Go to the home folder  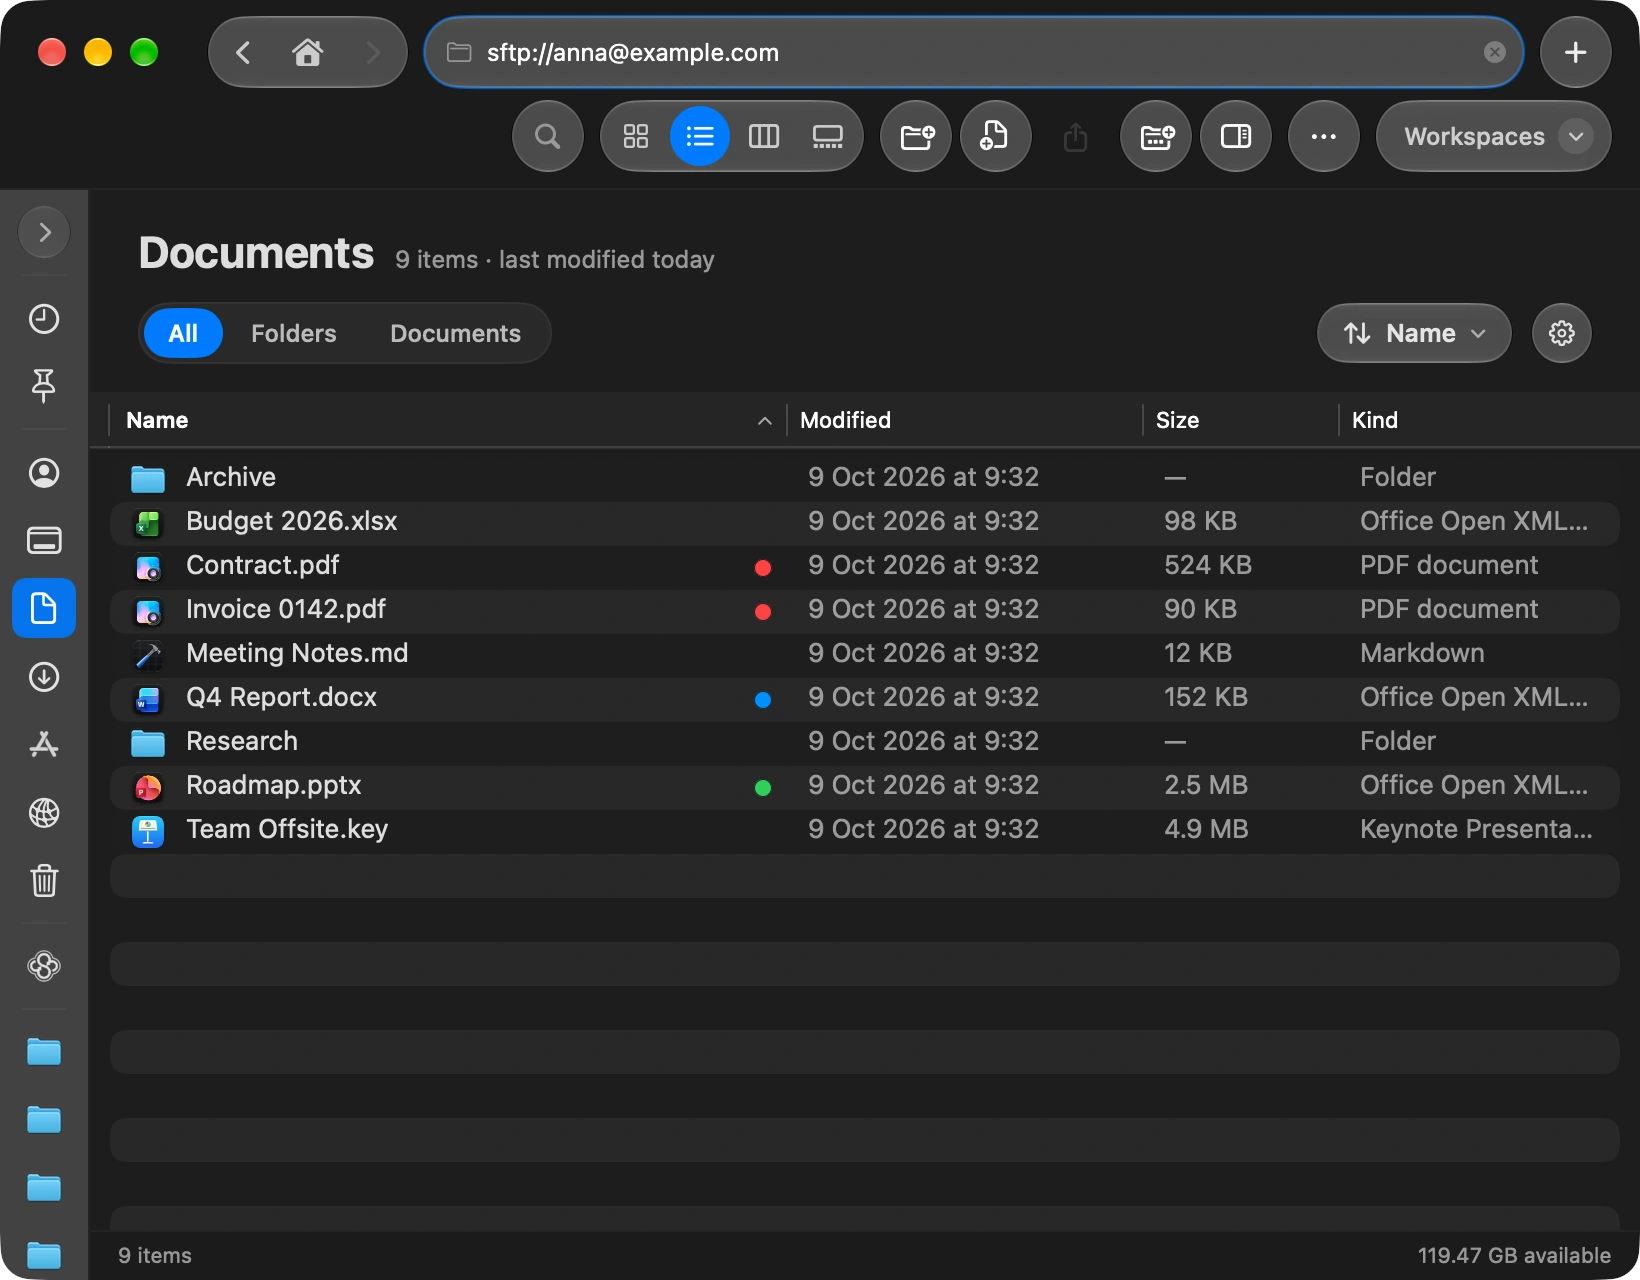coord(307,52)
